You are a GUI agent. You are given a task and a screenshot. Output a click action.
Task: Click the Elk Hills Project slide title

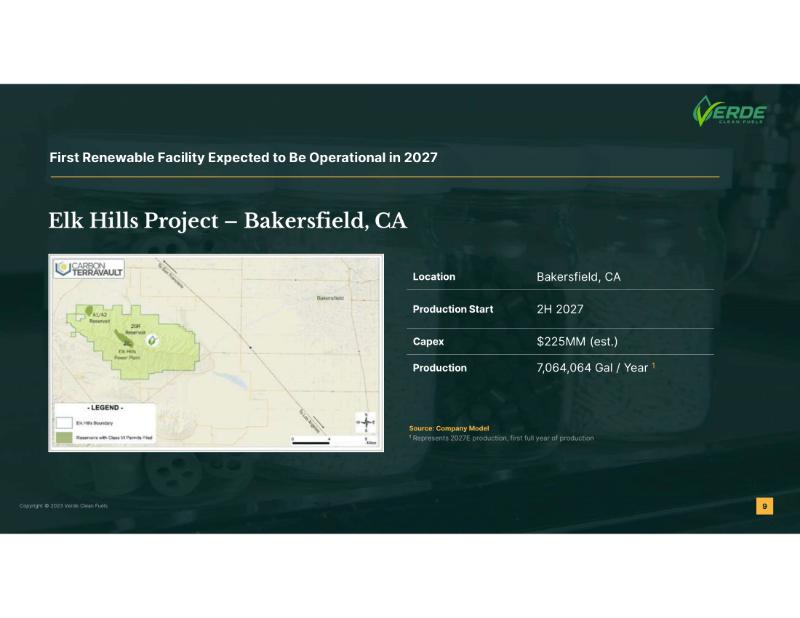228,220
